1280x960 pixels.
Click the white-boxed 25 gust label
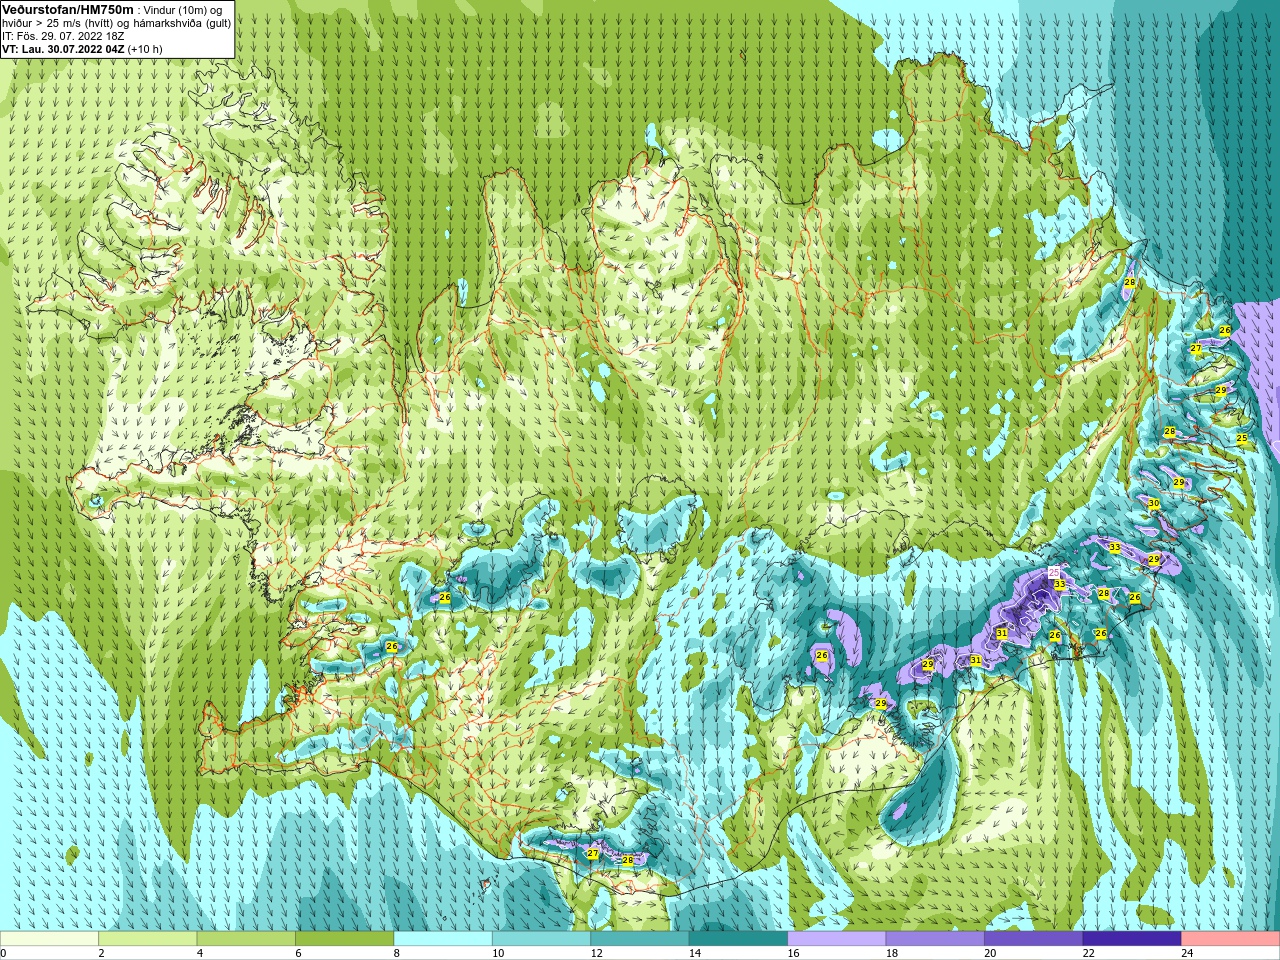coord(1054,571)
